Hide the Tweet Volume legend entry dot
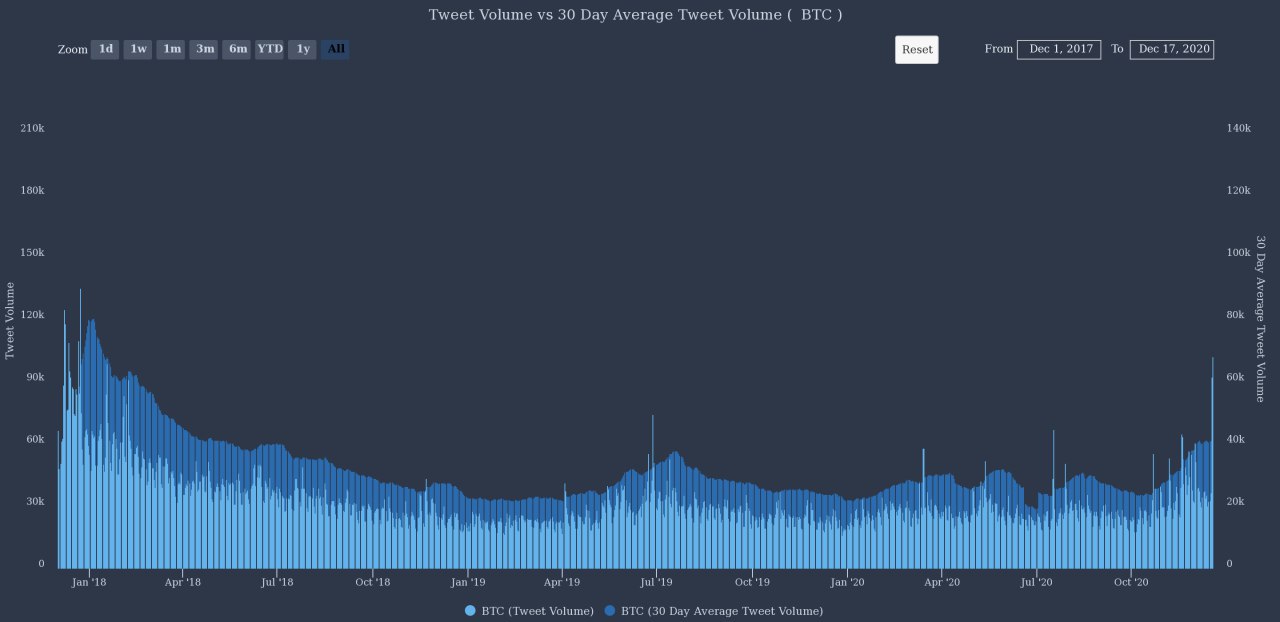This screenshot has width=1280, height=622. point(469,611)
